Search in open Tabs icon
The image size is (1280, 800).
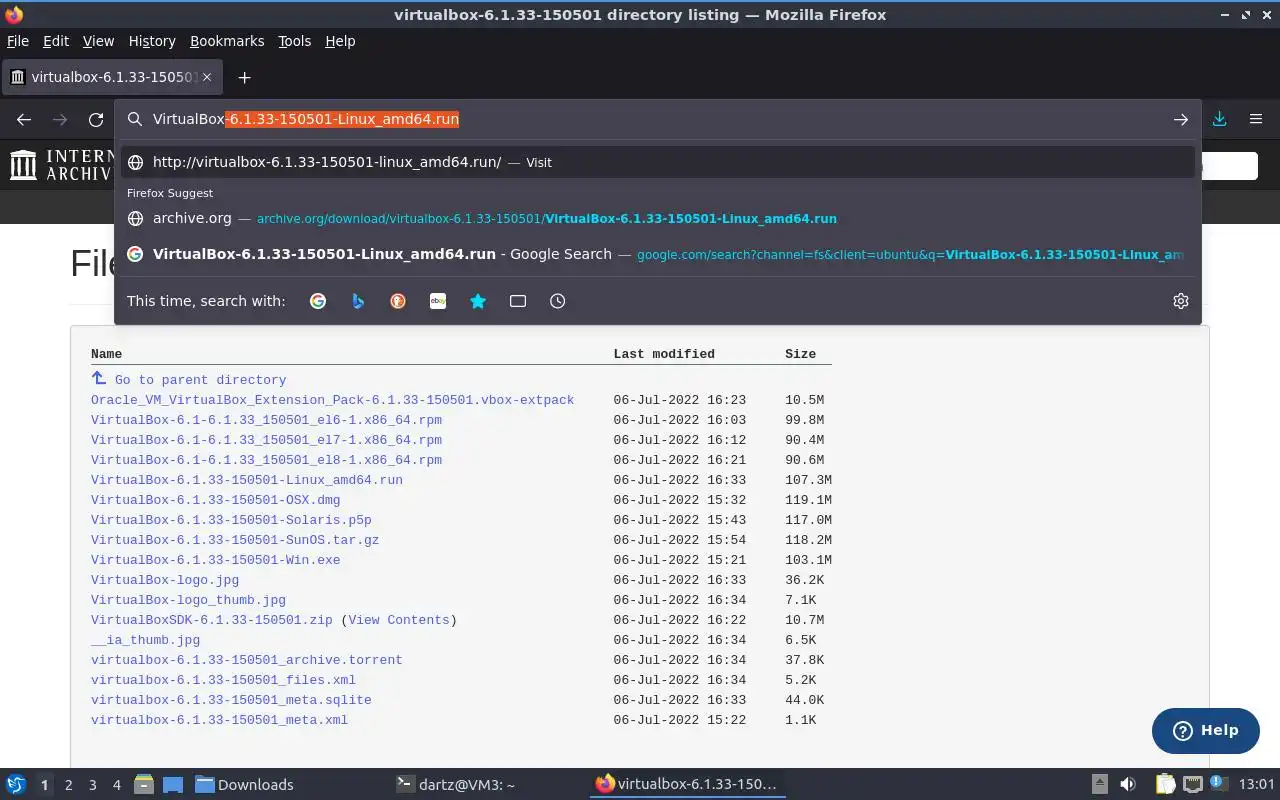click(518, 301)
